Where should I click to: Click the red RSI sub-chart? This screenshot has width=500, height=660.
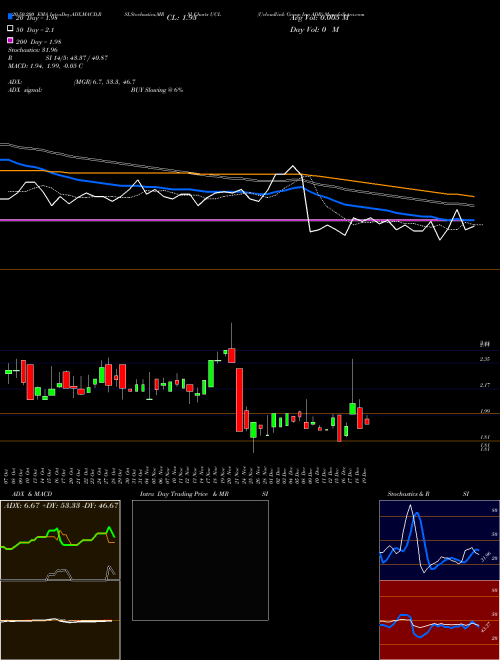(x=439, y=620)
